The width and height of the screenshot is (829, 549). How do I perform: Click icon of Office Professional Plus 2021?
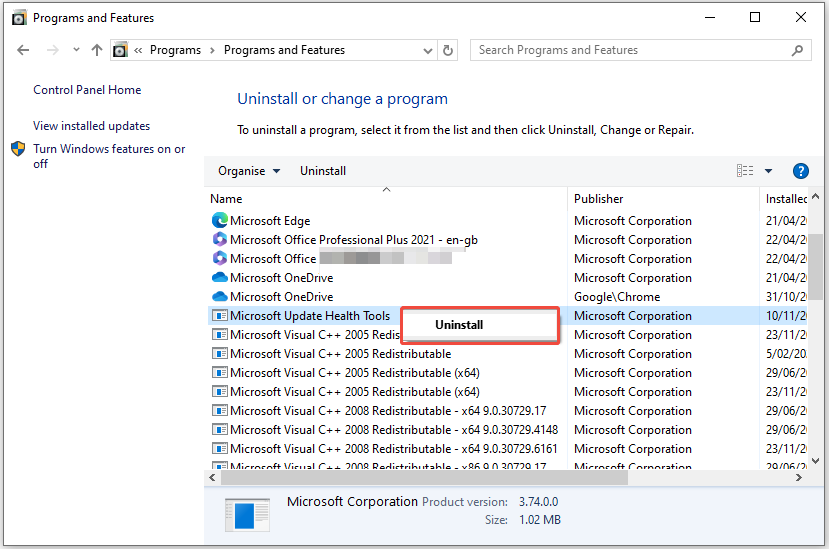[219, 239]
